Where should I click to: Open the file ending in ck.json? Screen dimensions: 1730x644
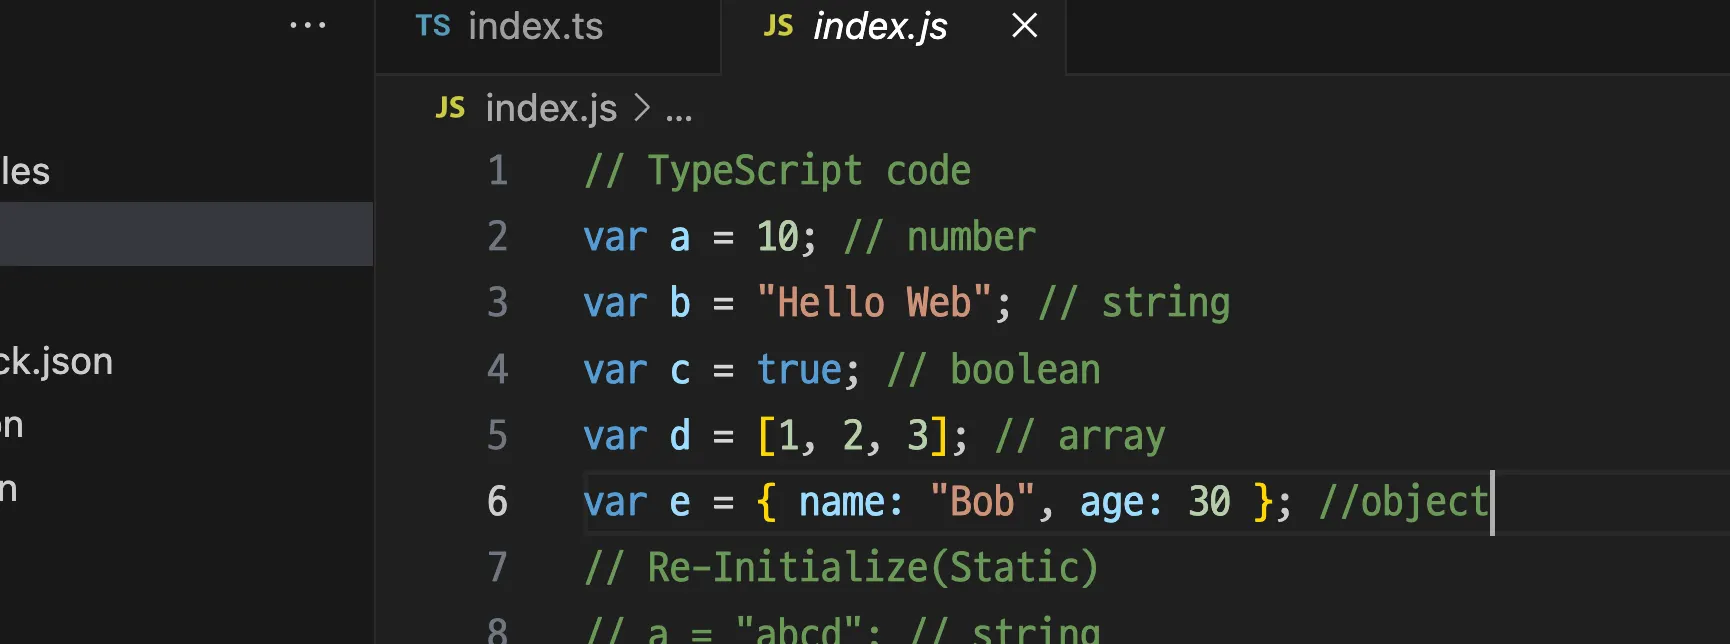pos(57,361)
